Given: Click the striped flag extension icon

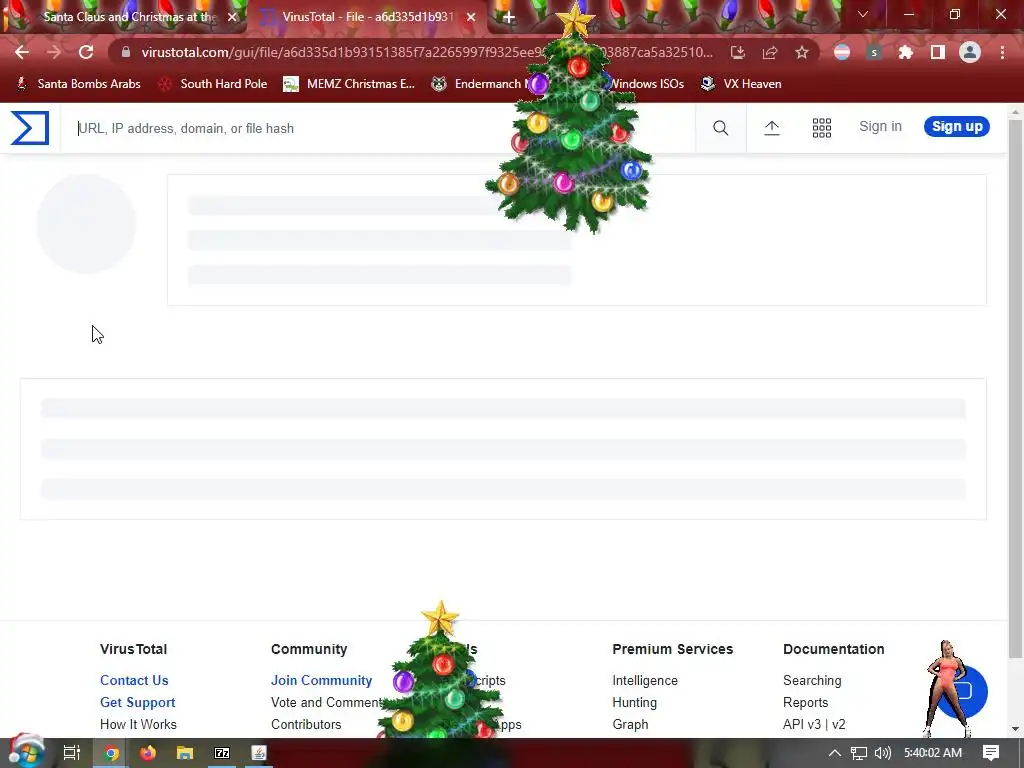Looking at the screenshot, I should [x=842, y=52].
